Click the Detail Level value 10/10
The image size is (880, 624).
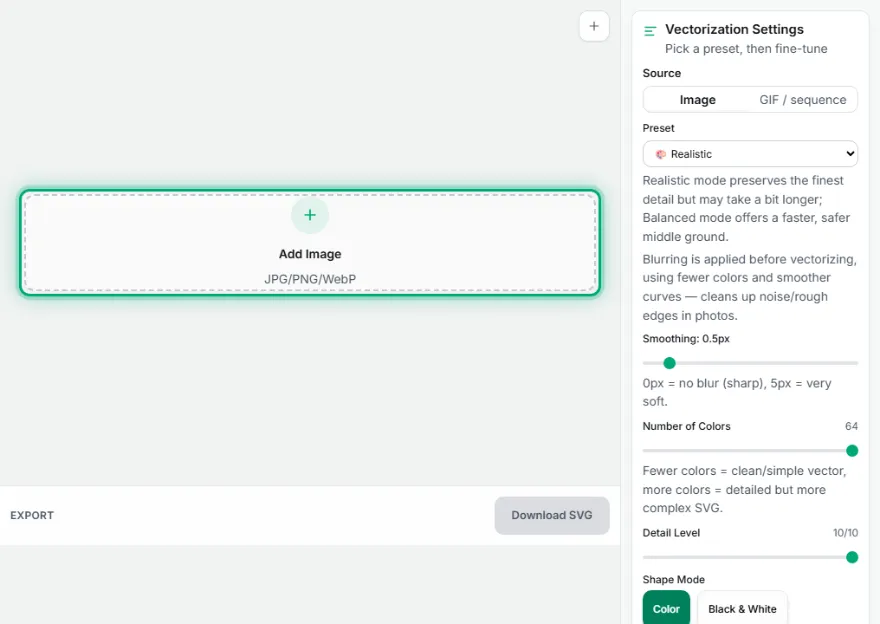pyautogui.click(x=845, y=533)
